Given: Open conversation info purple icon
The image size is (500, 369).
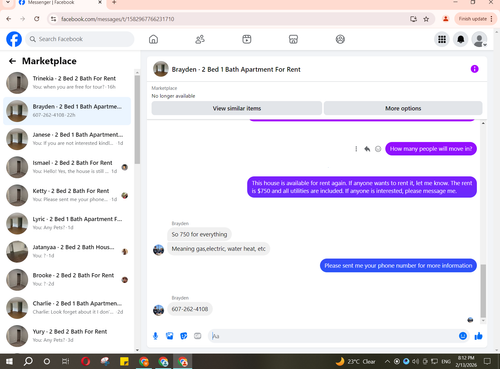Looking at the screenshot, I should (x=474, y=69).
